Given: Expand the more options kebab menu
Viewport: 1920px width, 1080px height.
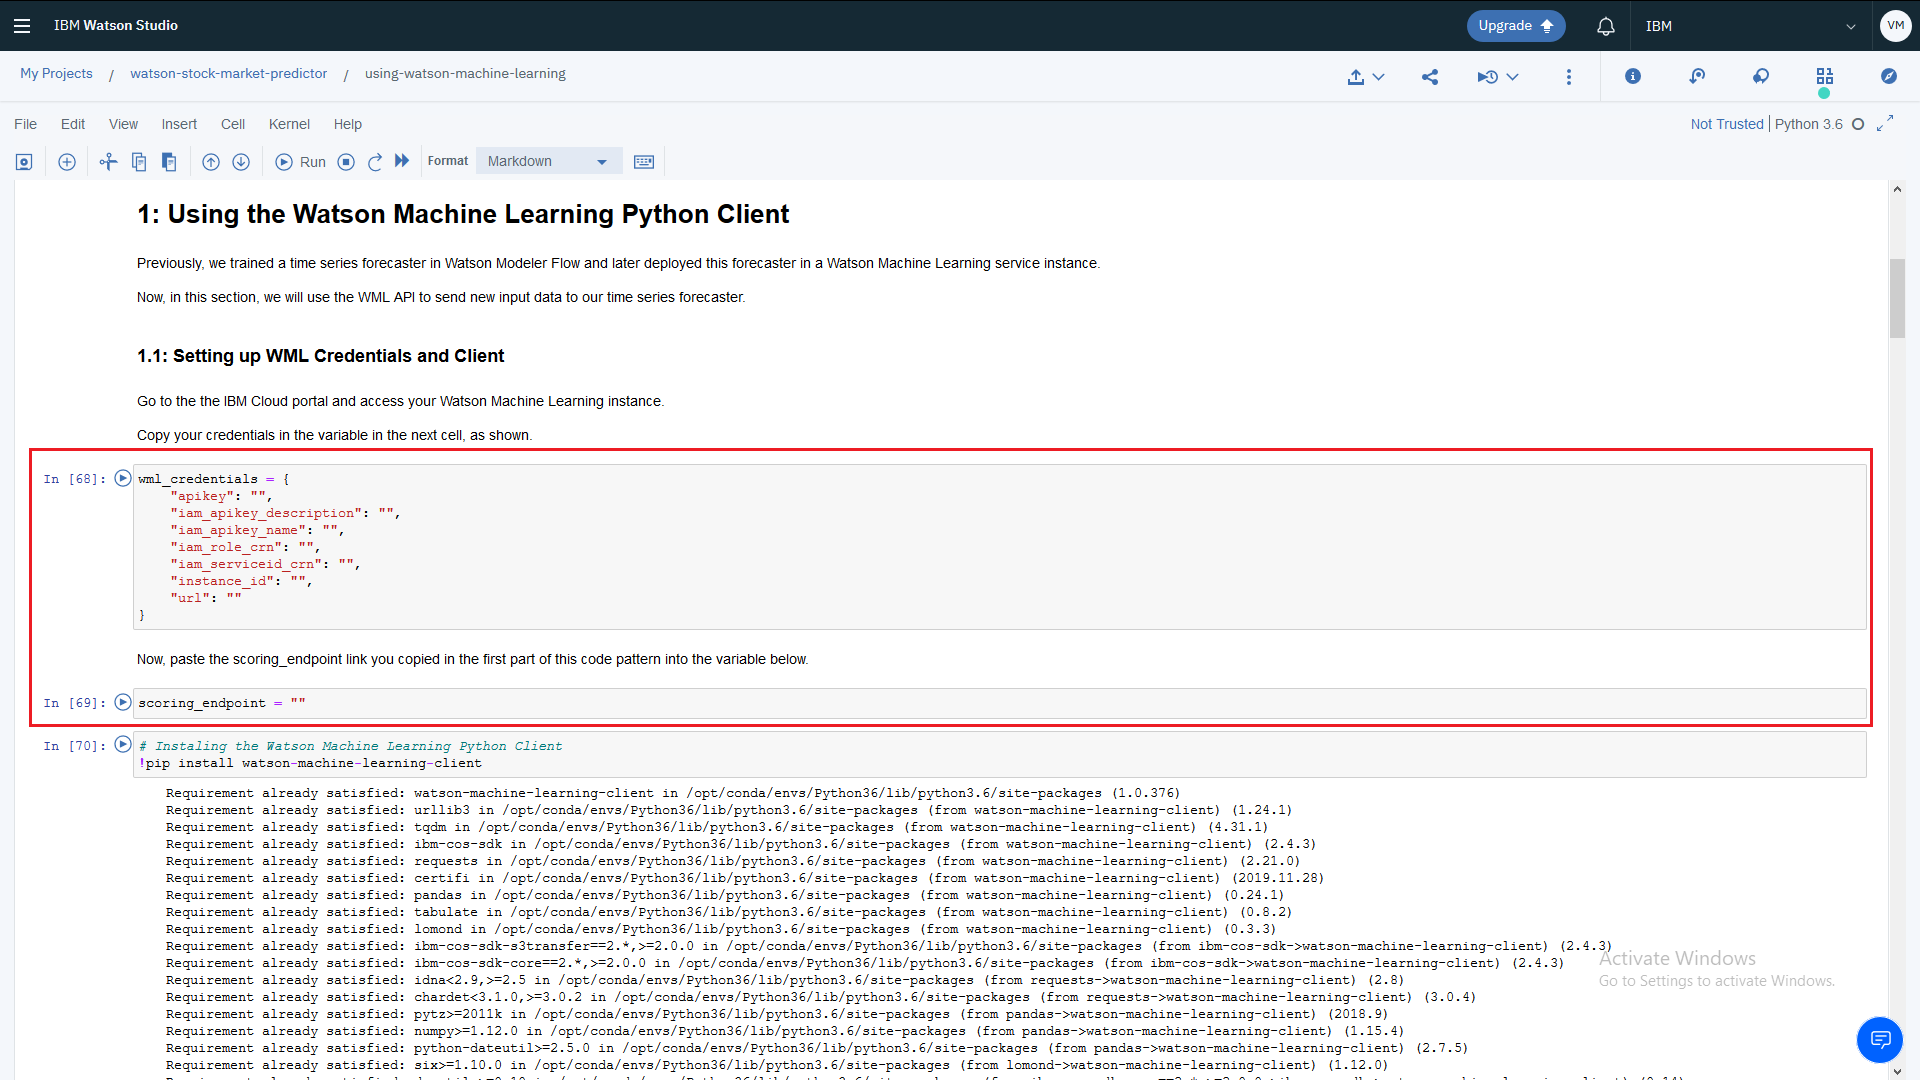Looking at the screenshot, I should point(1569,76).
